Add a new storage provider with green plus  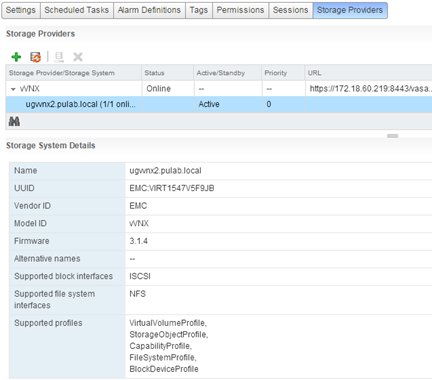16,57
